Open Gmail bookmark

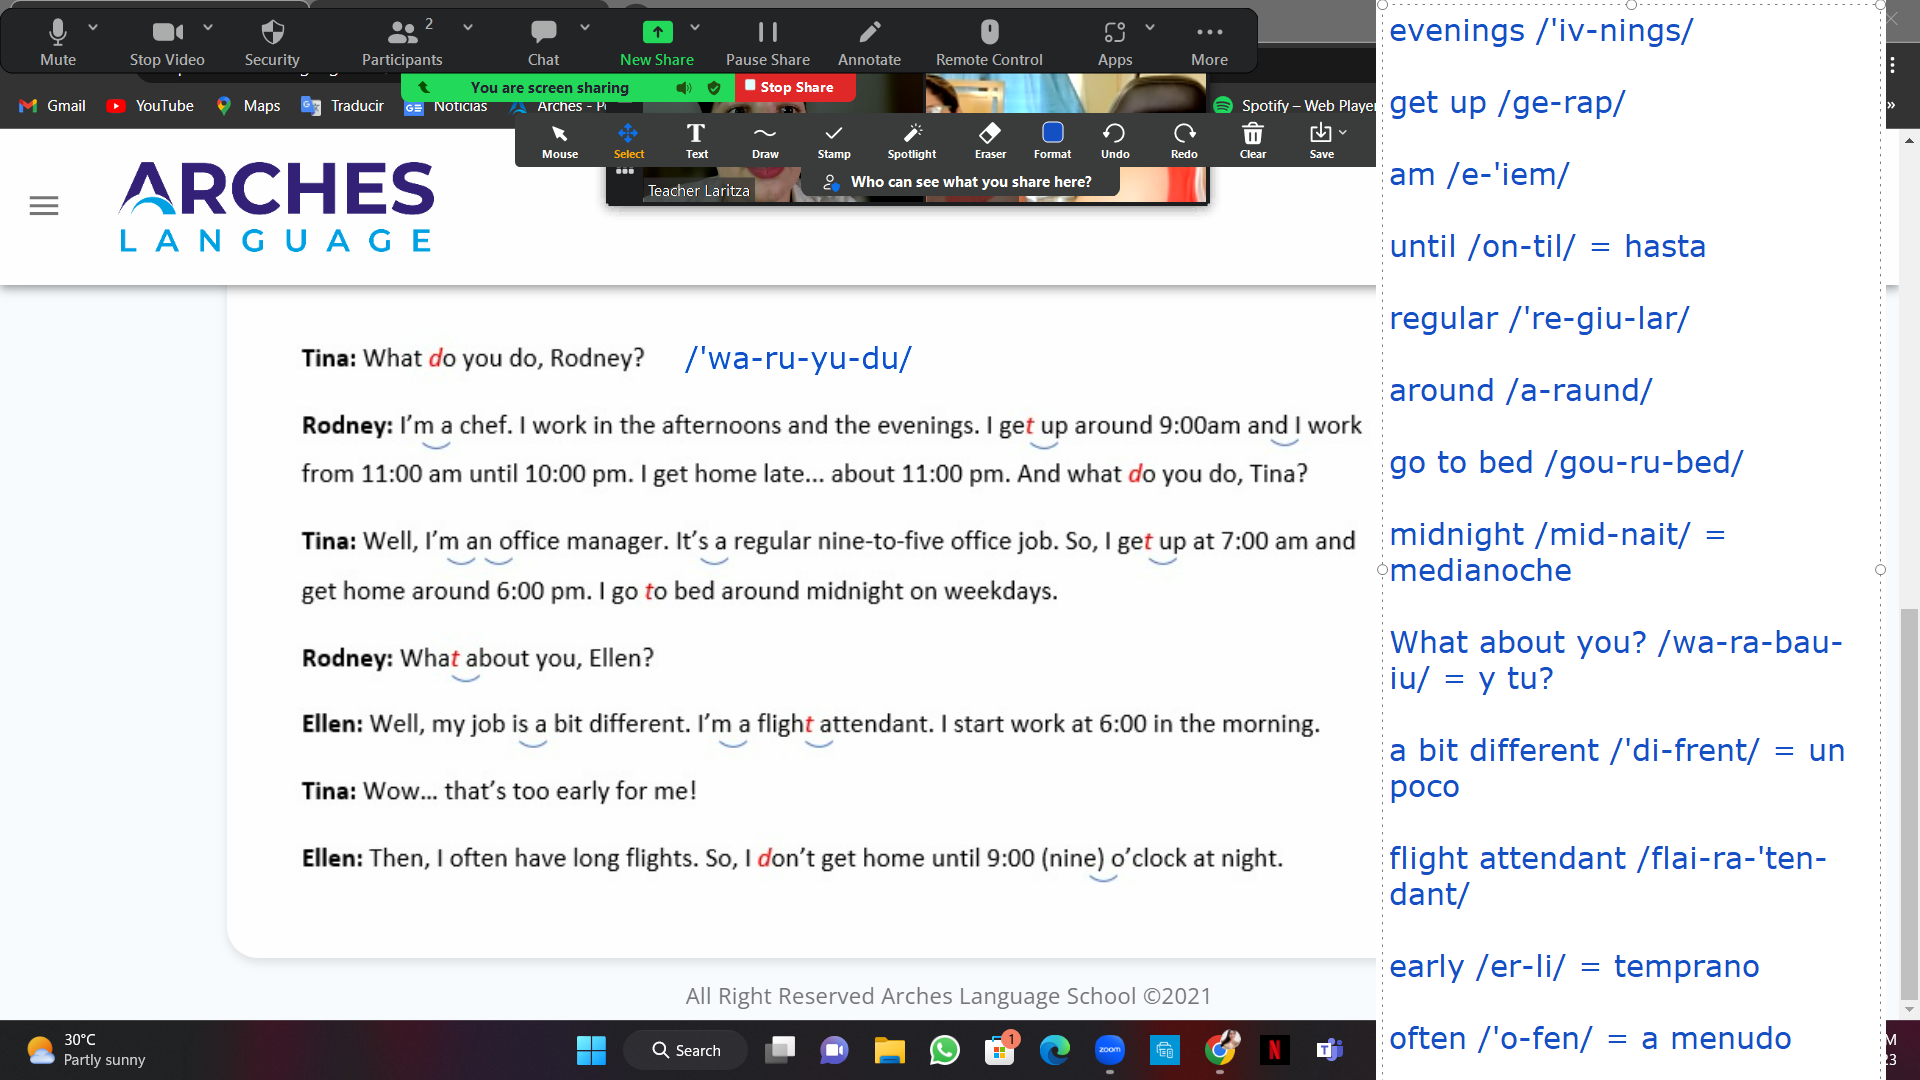tap(53, 106)
